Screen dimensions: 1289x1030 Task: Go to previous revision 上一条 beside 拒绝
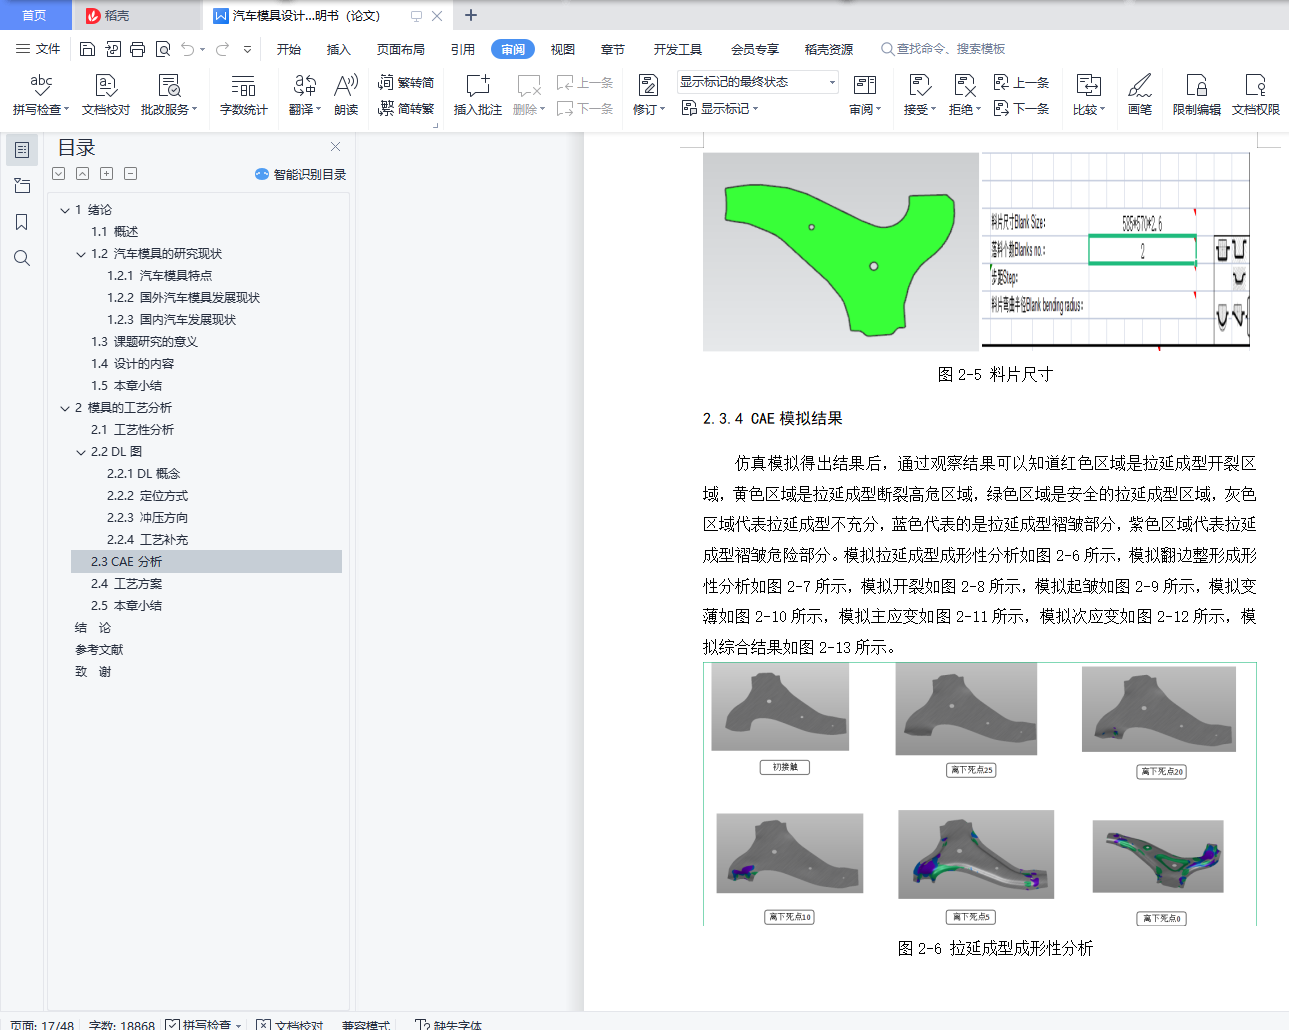click(x=1022, y=83)
